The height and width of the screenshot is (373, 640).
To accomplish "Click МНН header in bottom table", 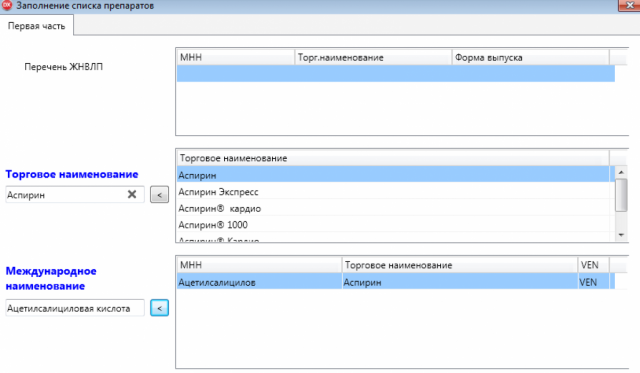I will [x=259, y=265].
